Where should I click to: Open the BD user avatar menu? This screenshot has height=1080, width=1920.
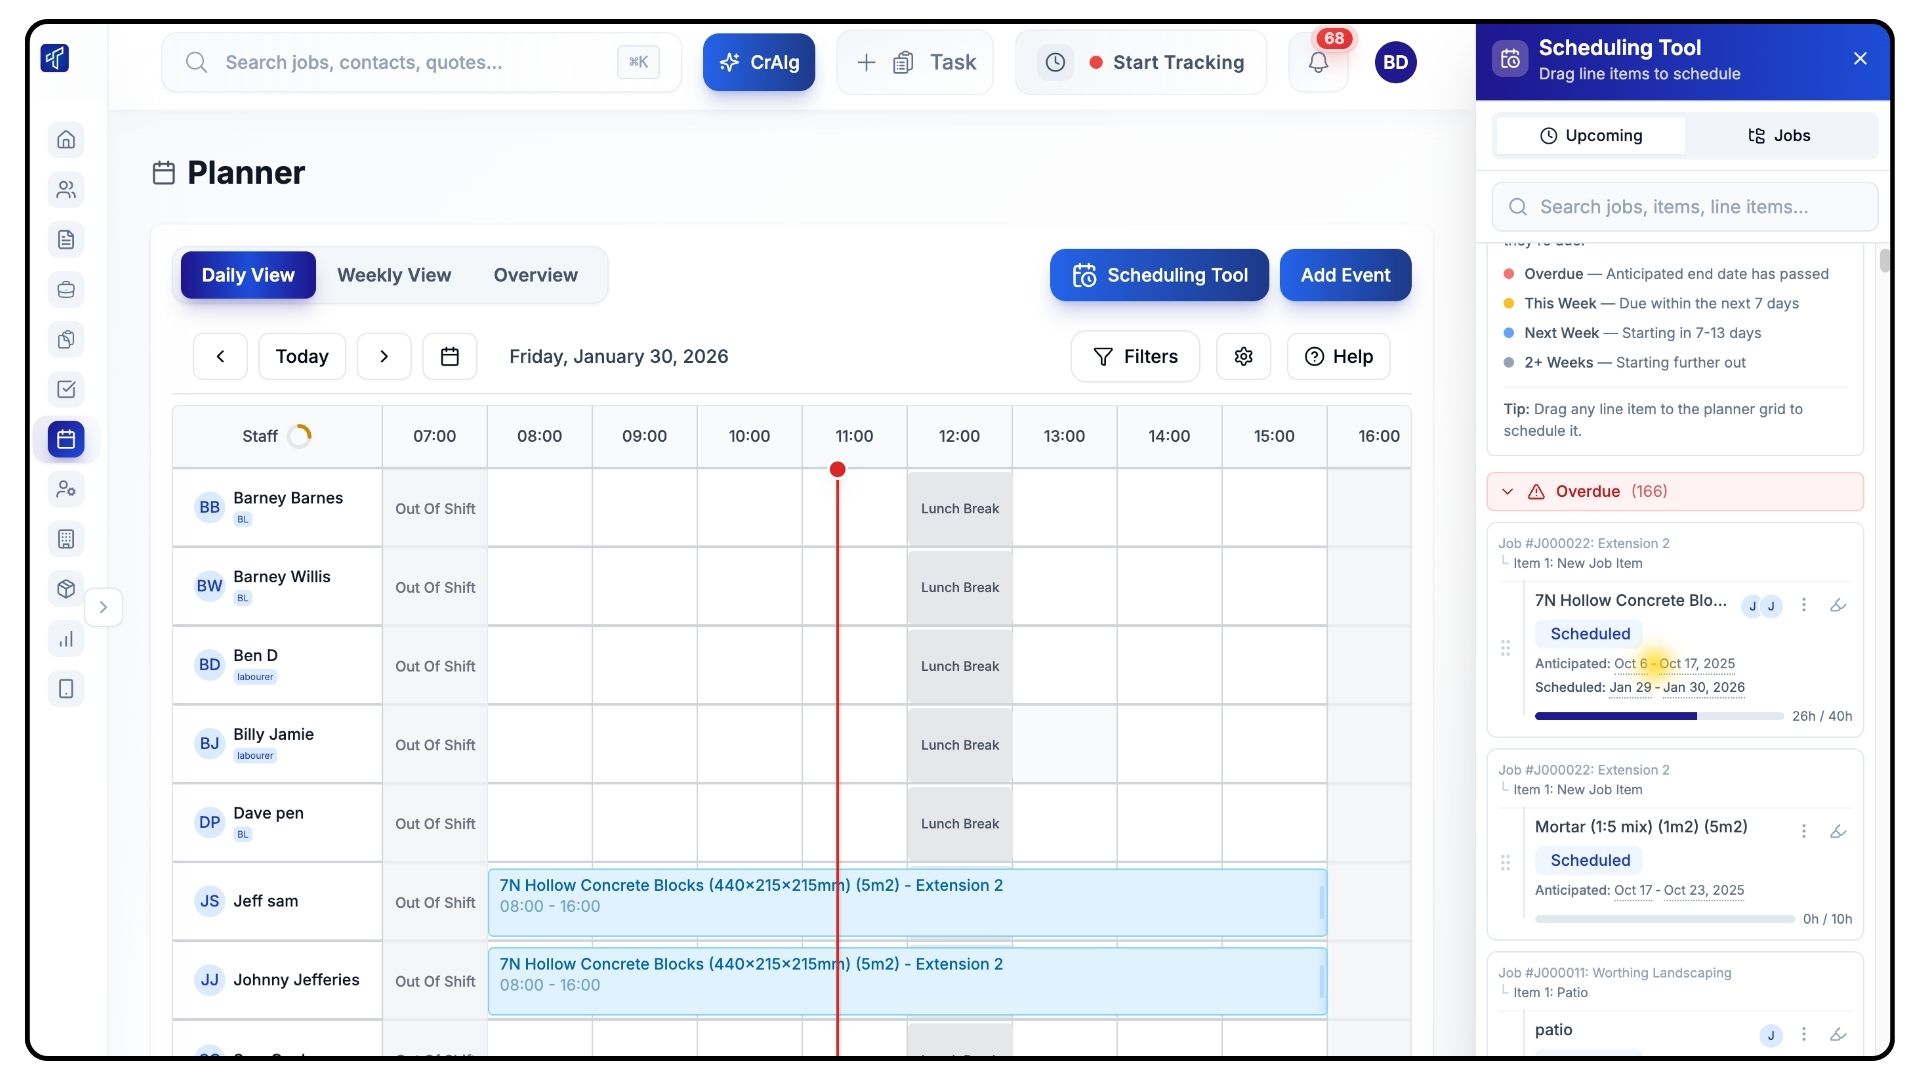coord(1395,63)
